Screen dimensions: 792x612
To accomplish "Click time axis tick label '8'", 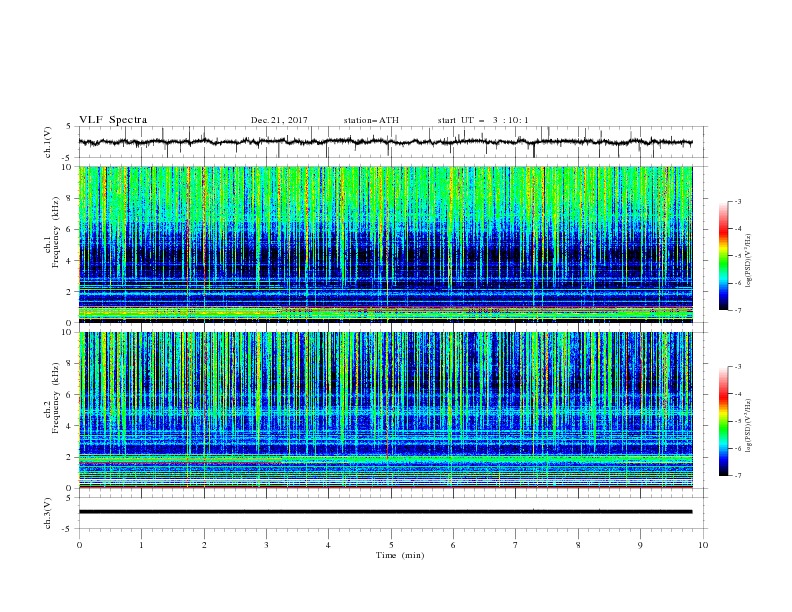I will (x=578, y=545).
